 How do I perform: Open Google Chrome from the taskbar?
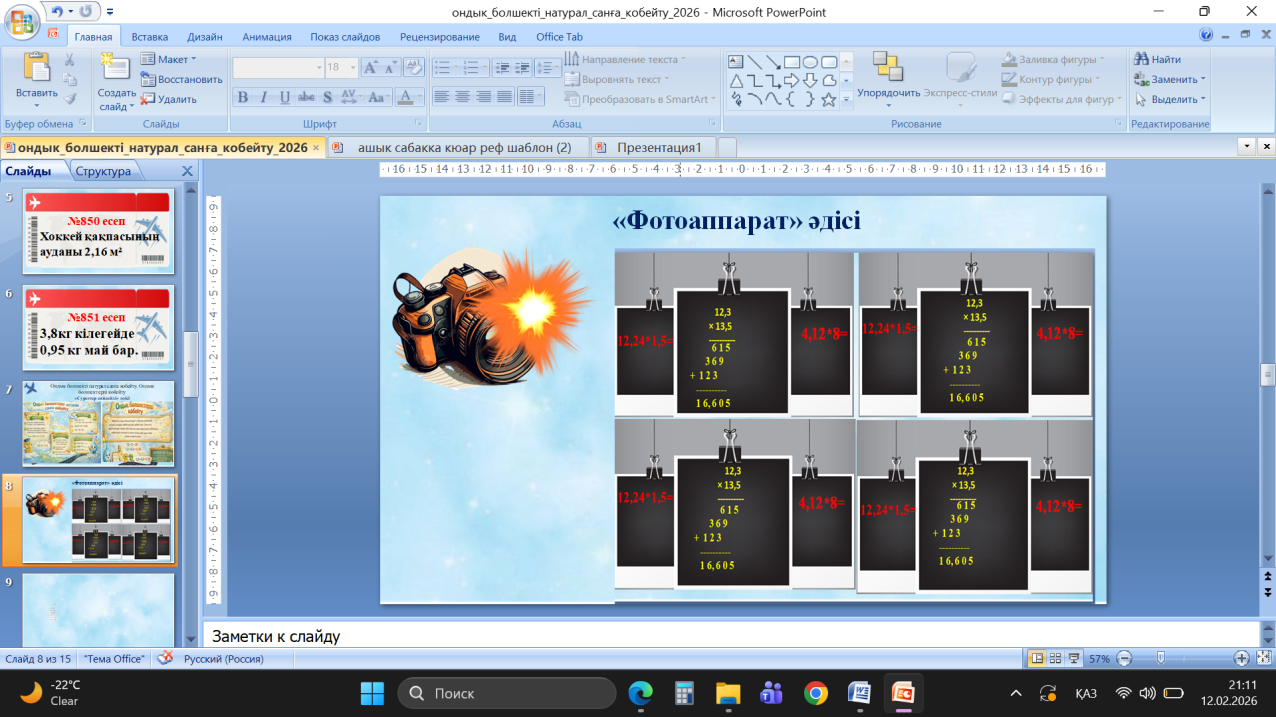point(816,693)
